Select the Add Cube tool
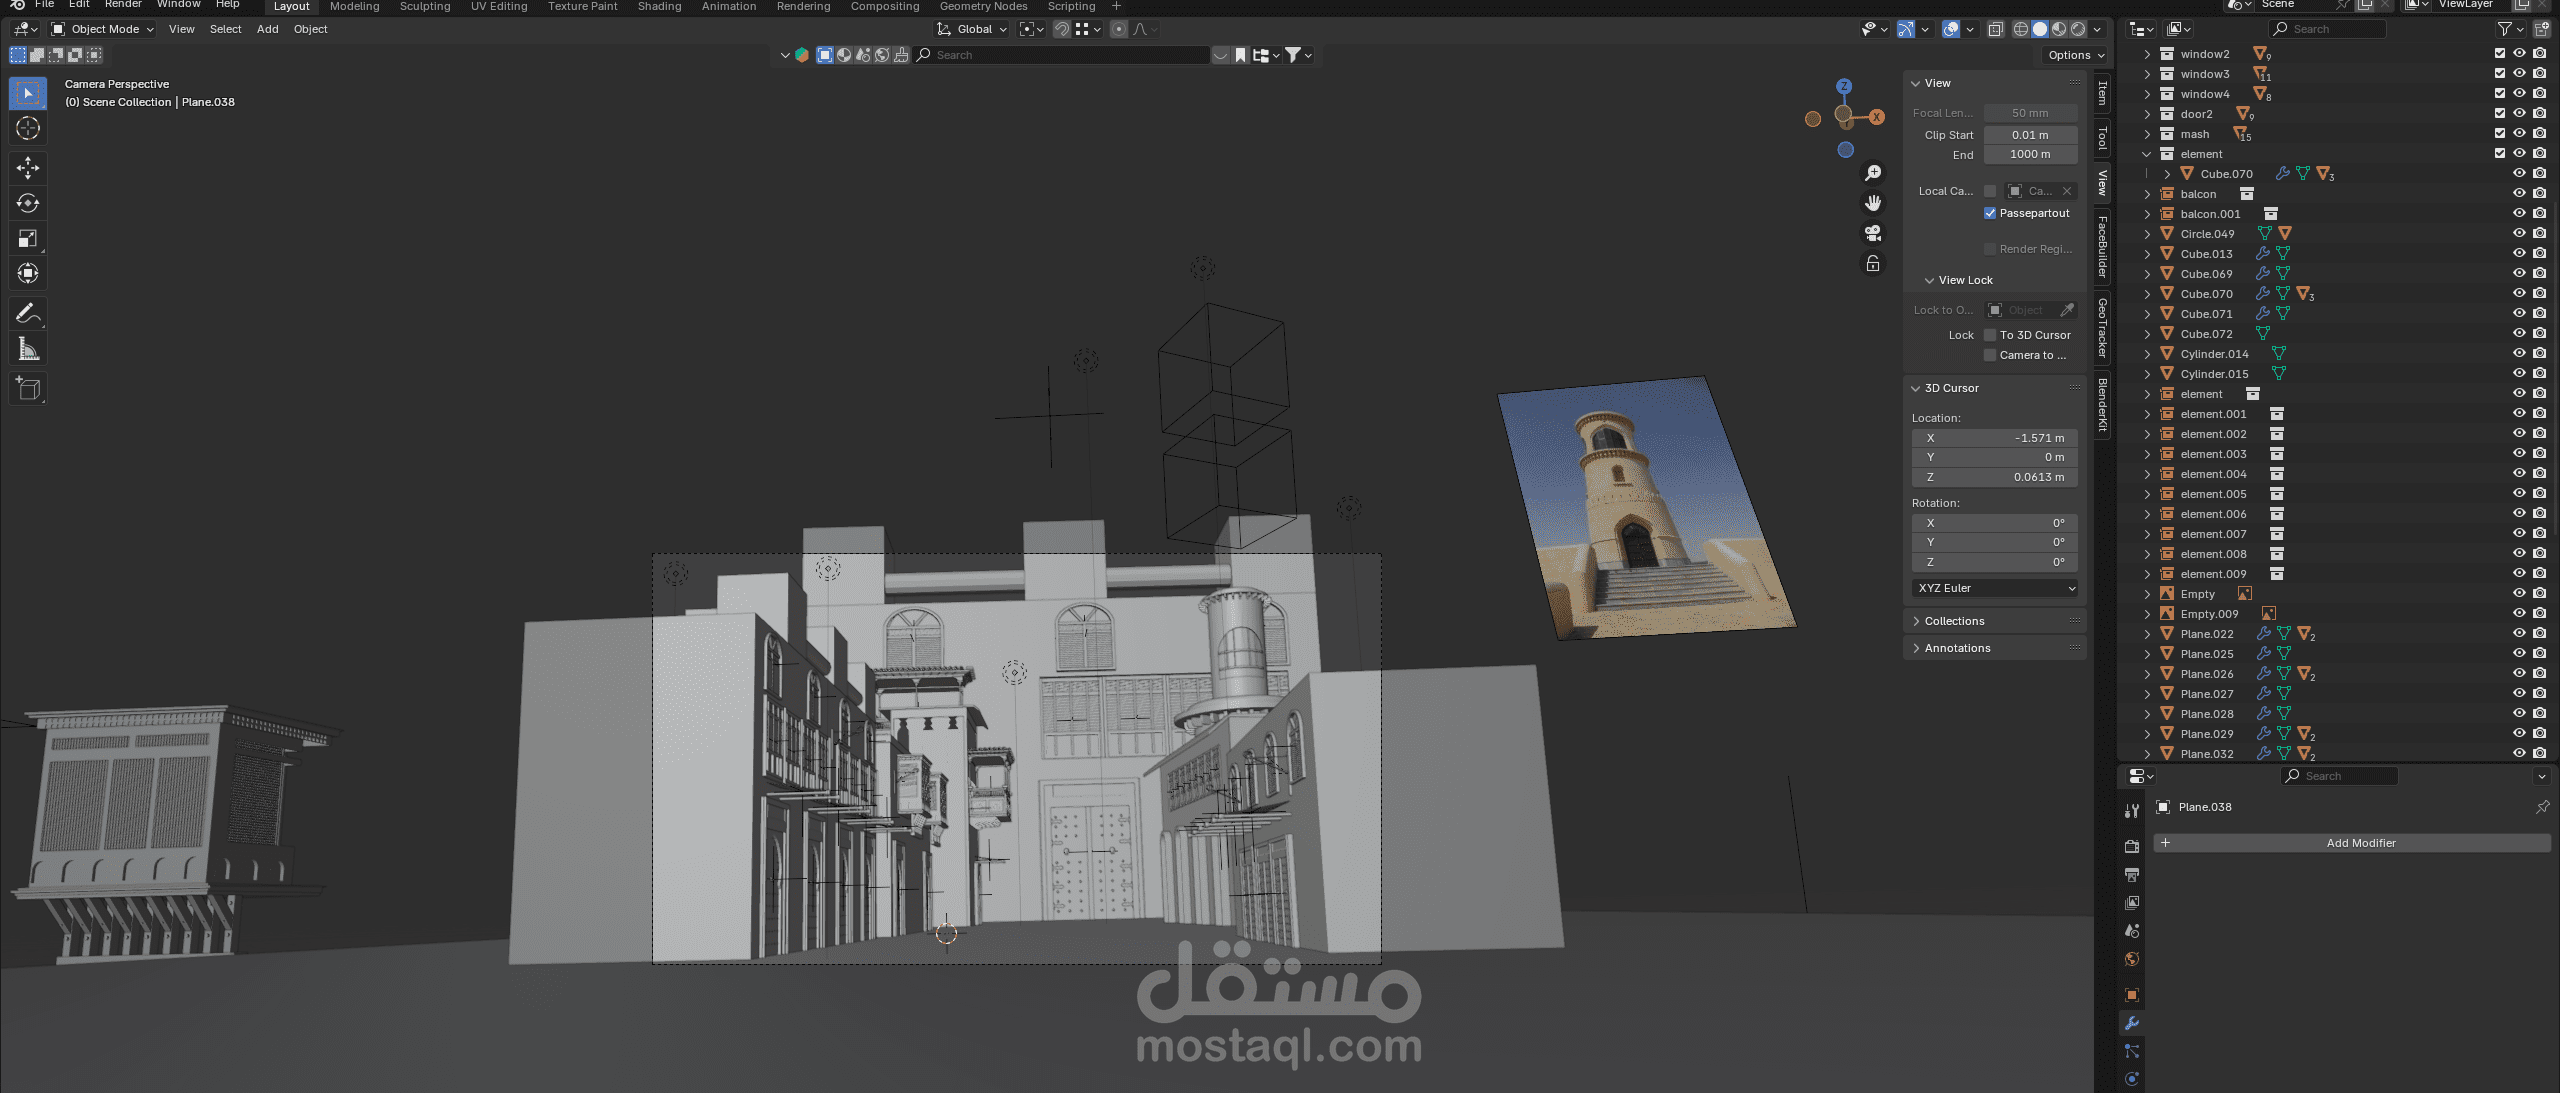Image resolution: width=2560 pixels, height=1093 pixels. point(28,388)
